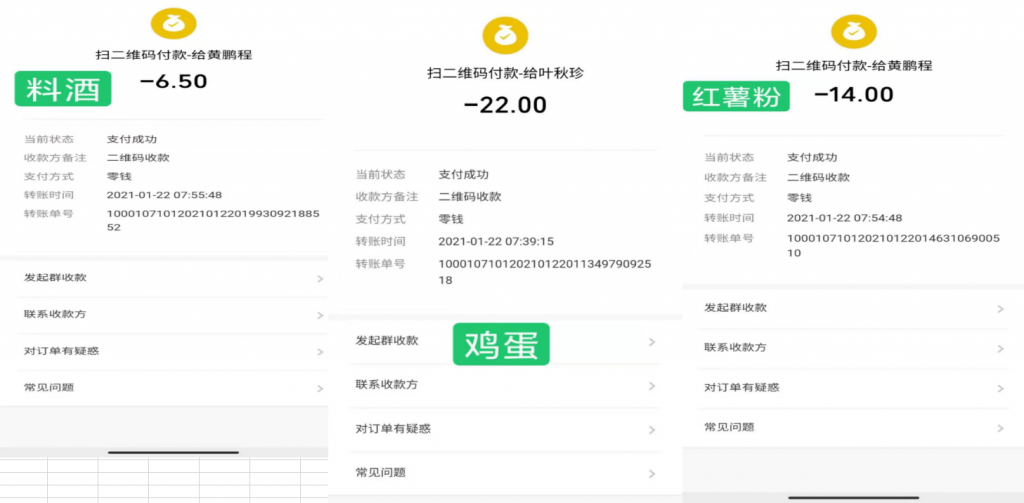
Task: Open the 对订单有疑惑 arrow in the -22.00 receipt
Action: (652, 429)
